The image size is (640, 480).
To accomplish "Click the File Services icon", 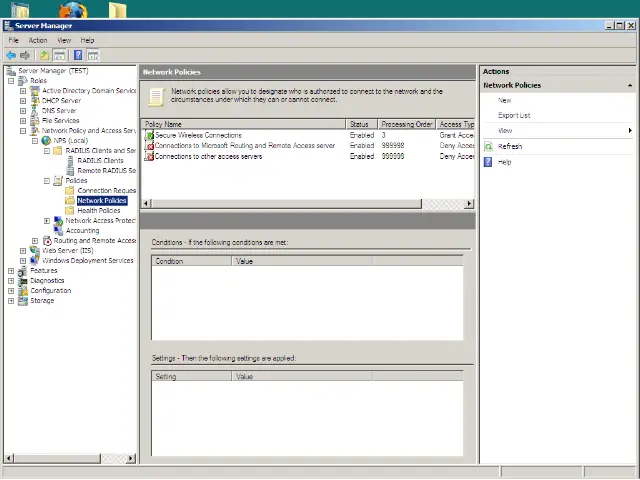I will coord(35,120).
